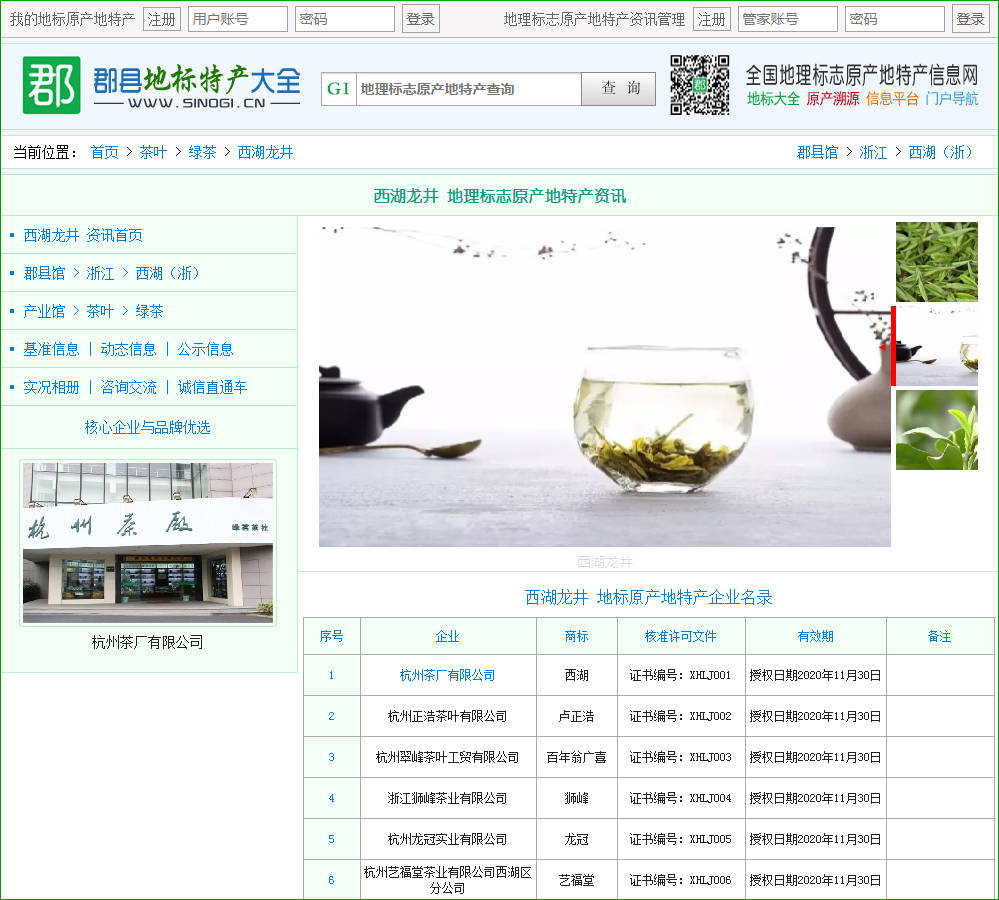Click 郡县馆 in the sidebar

tap(44, 273)
